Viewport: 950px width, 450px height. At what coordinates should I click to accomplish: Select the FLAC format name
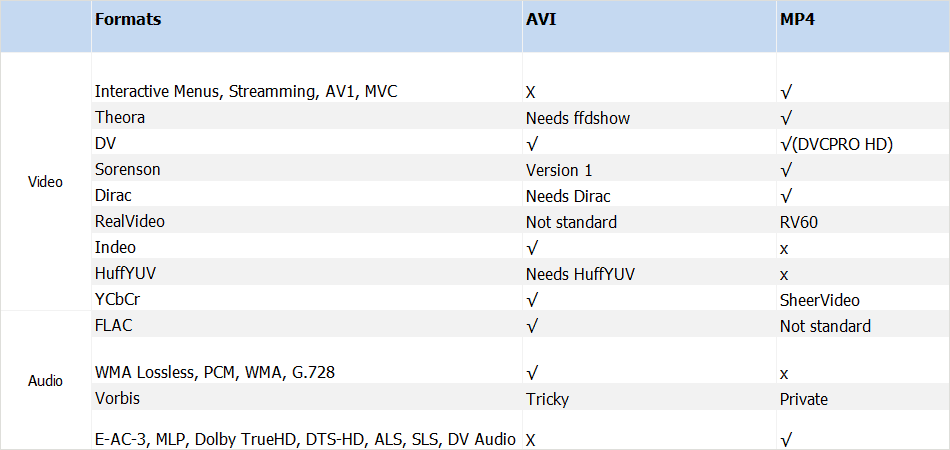pos(114,326)
